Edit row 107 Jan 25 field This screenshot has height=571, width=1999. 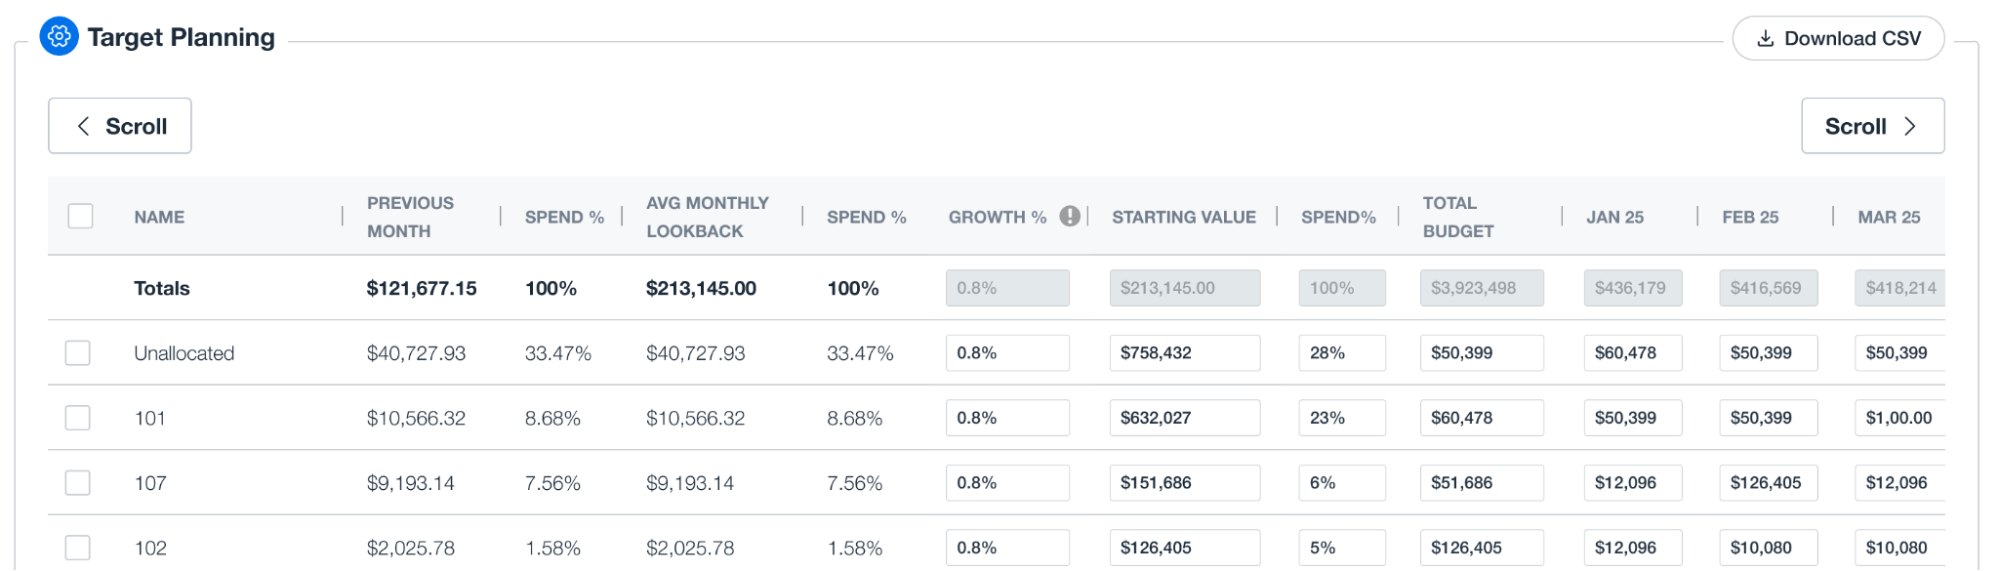(1632, 483)
